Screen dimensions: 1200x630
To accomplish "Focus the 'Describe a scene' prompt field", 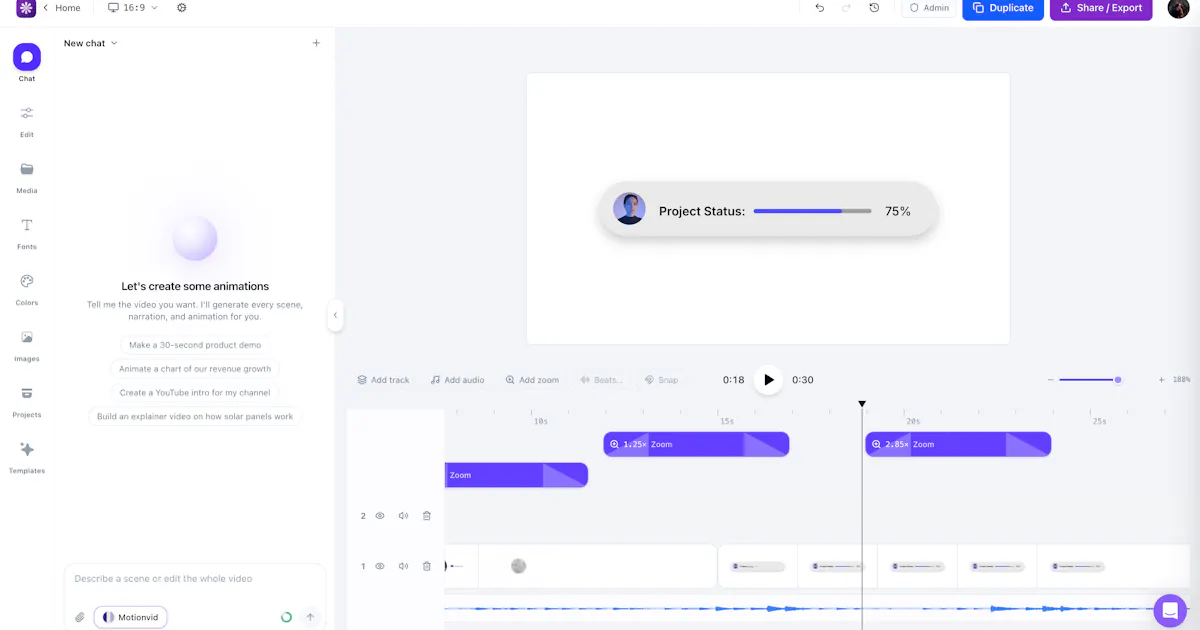I will 195,579.
